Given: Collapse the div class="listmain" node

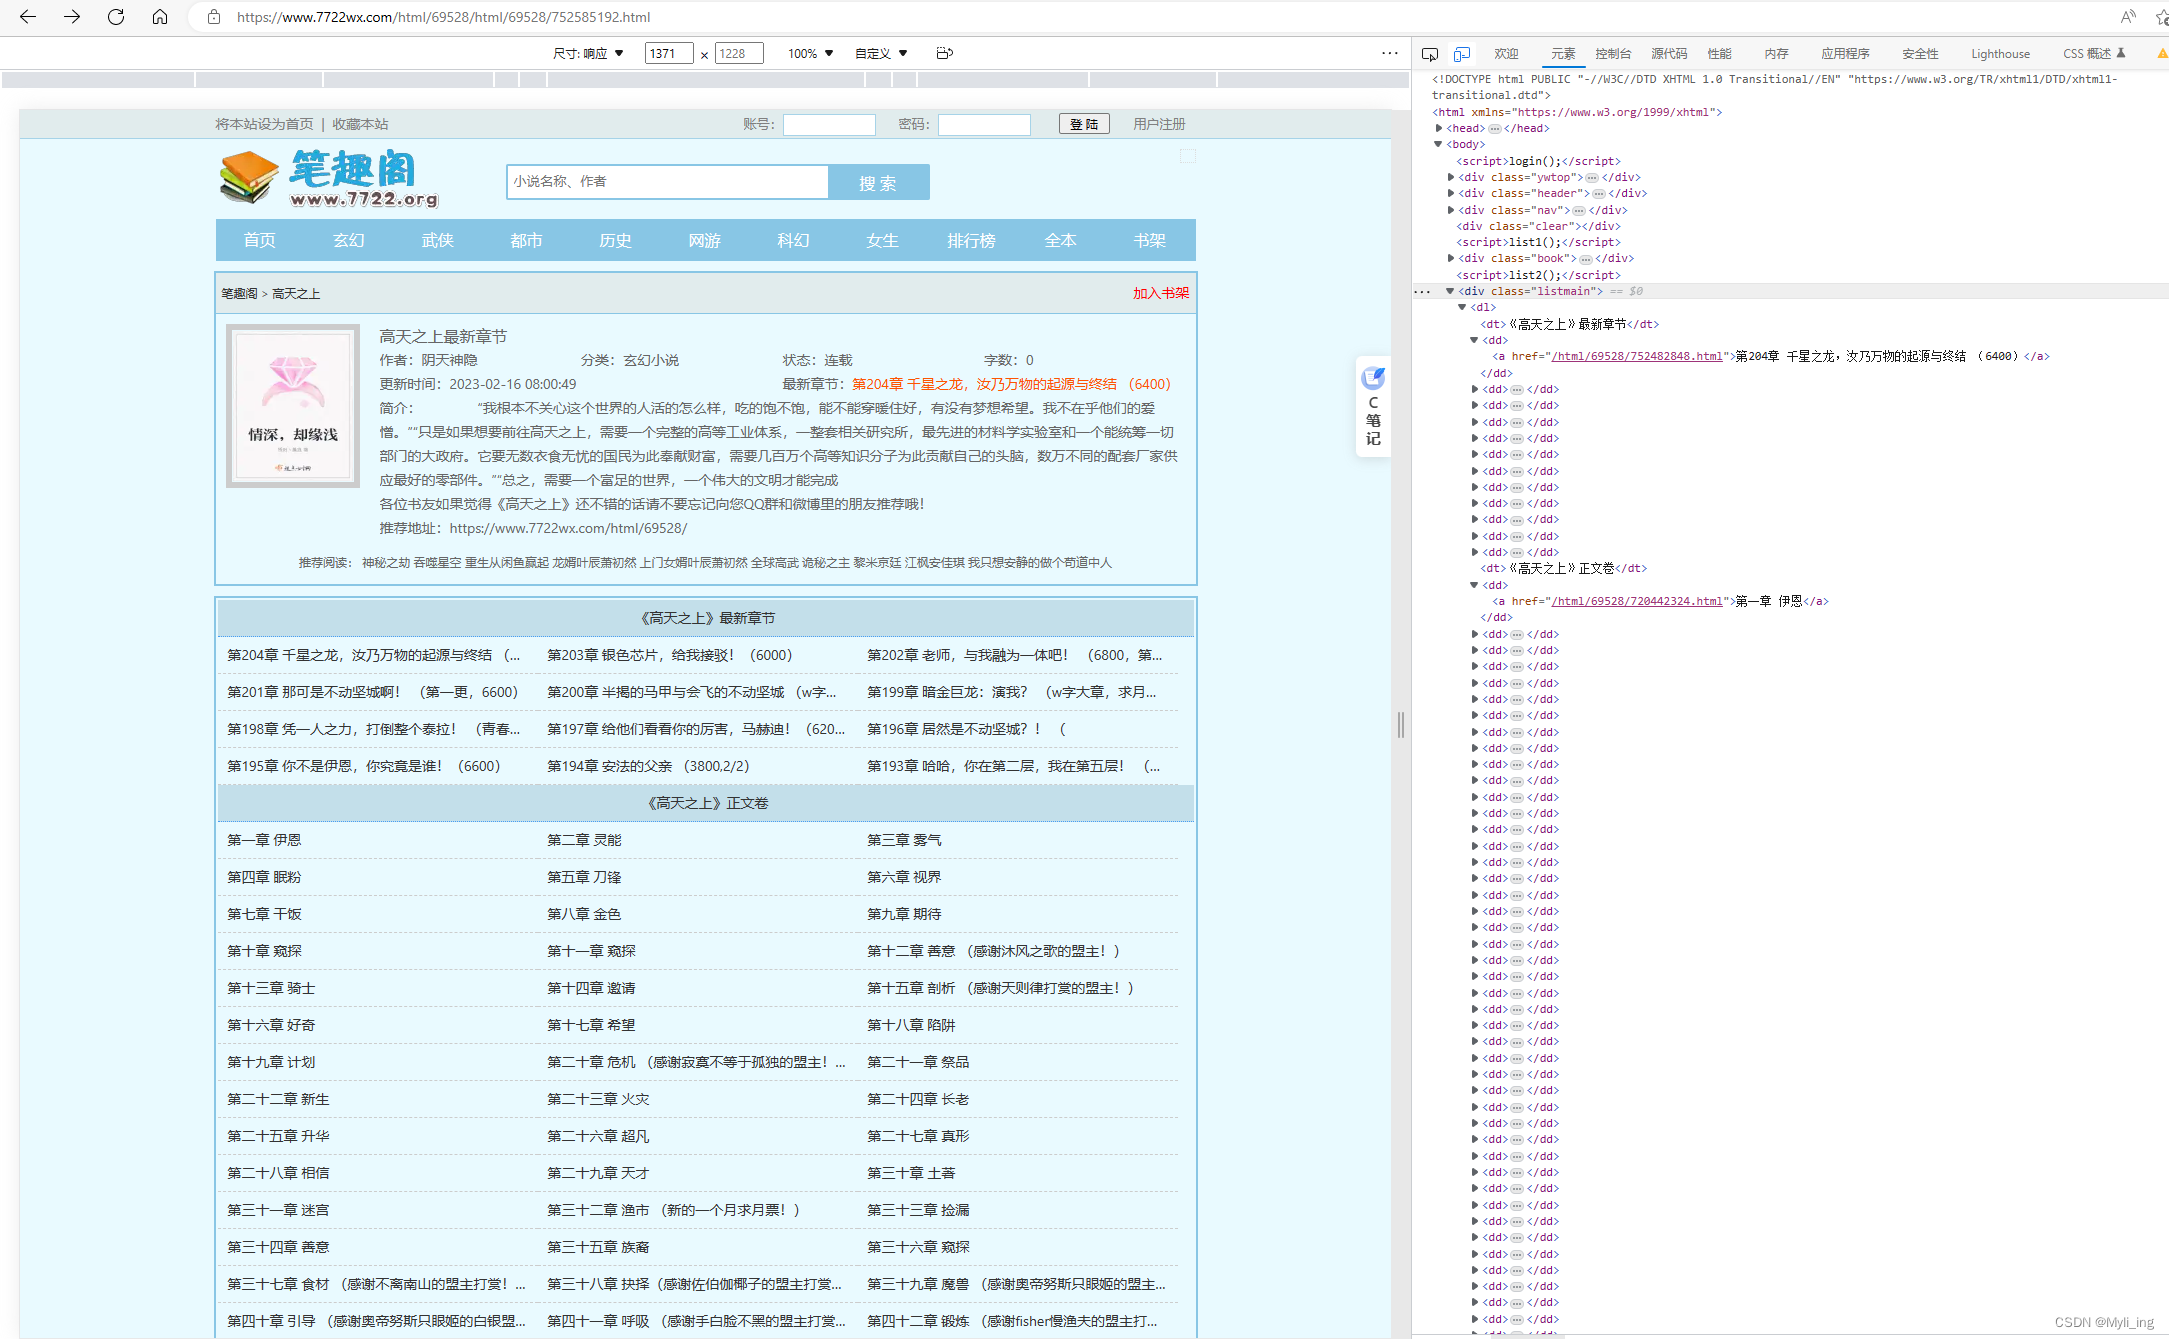Looking at the screenshot, I should click(1450, 292).
